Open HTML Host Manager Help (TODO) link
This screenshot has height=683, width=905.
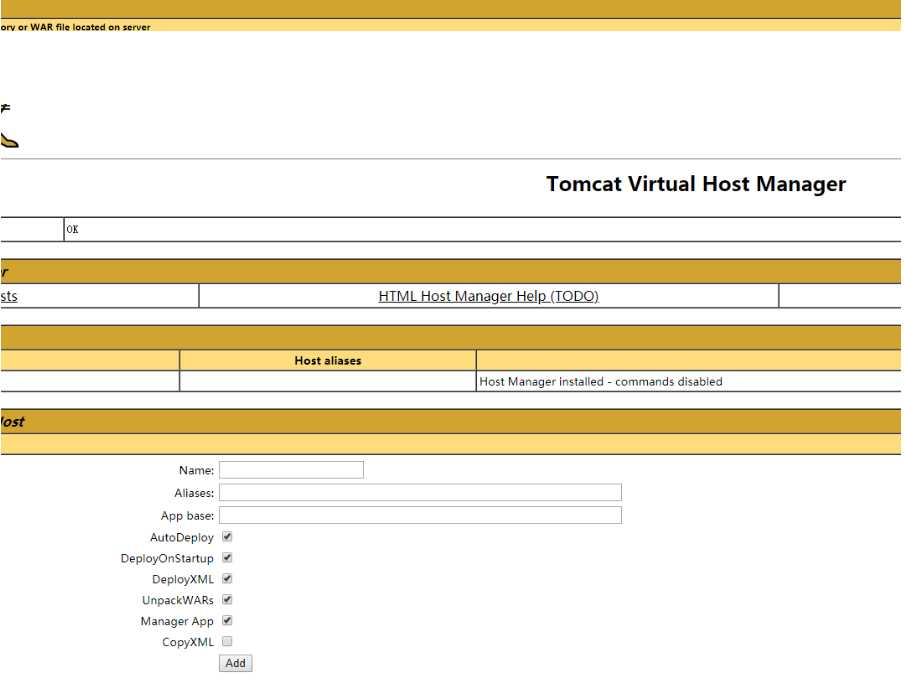coord(488,296)
